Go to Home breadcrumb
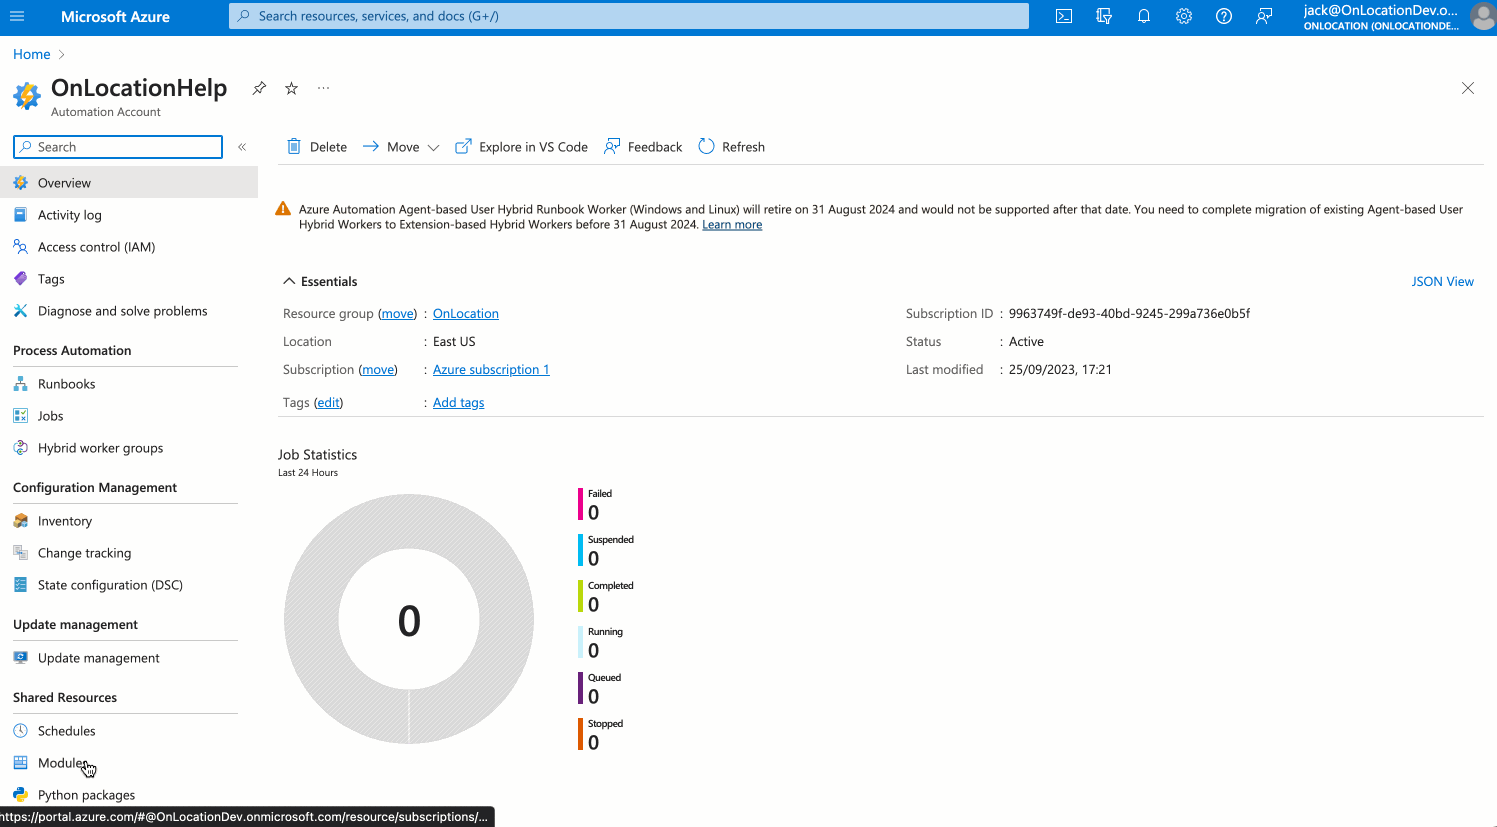 tap(32, 54)
